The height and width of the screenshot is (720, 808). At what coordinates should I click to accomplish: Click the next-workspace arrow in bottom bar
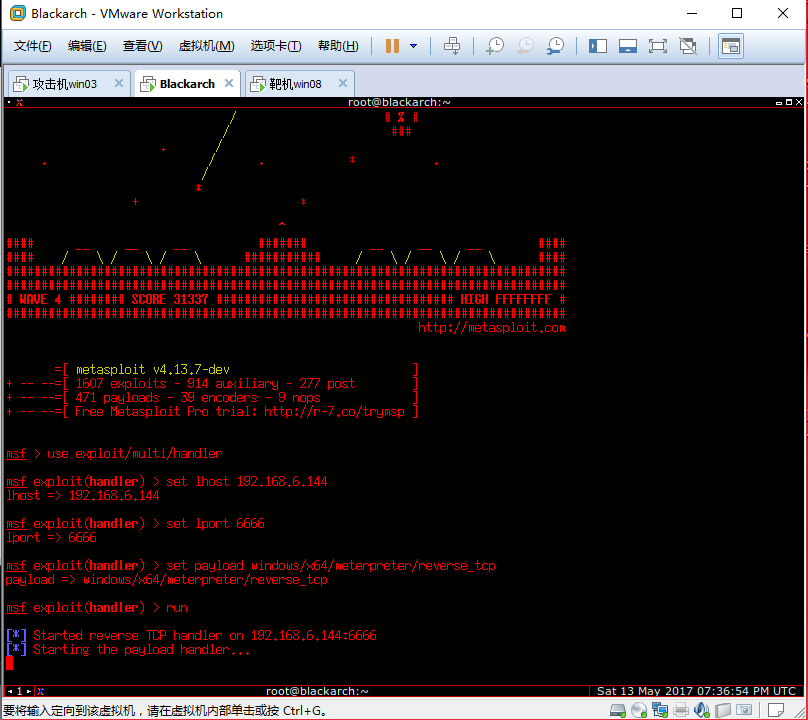29,691
